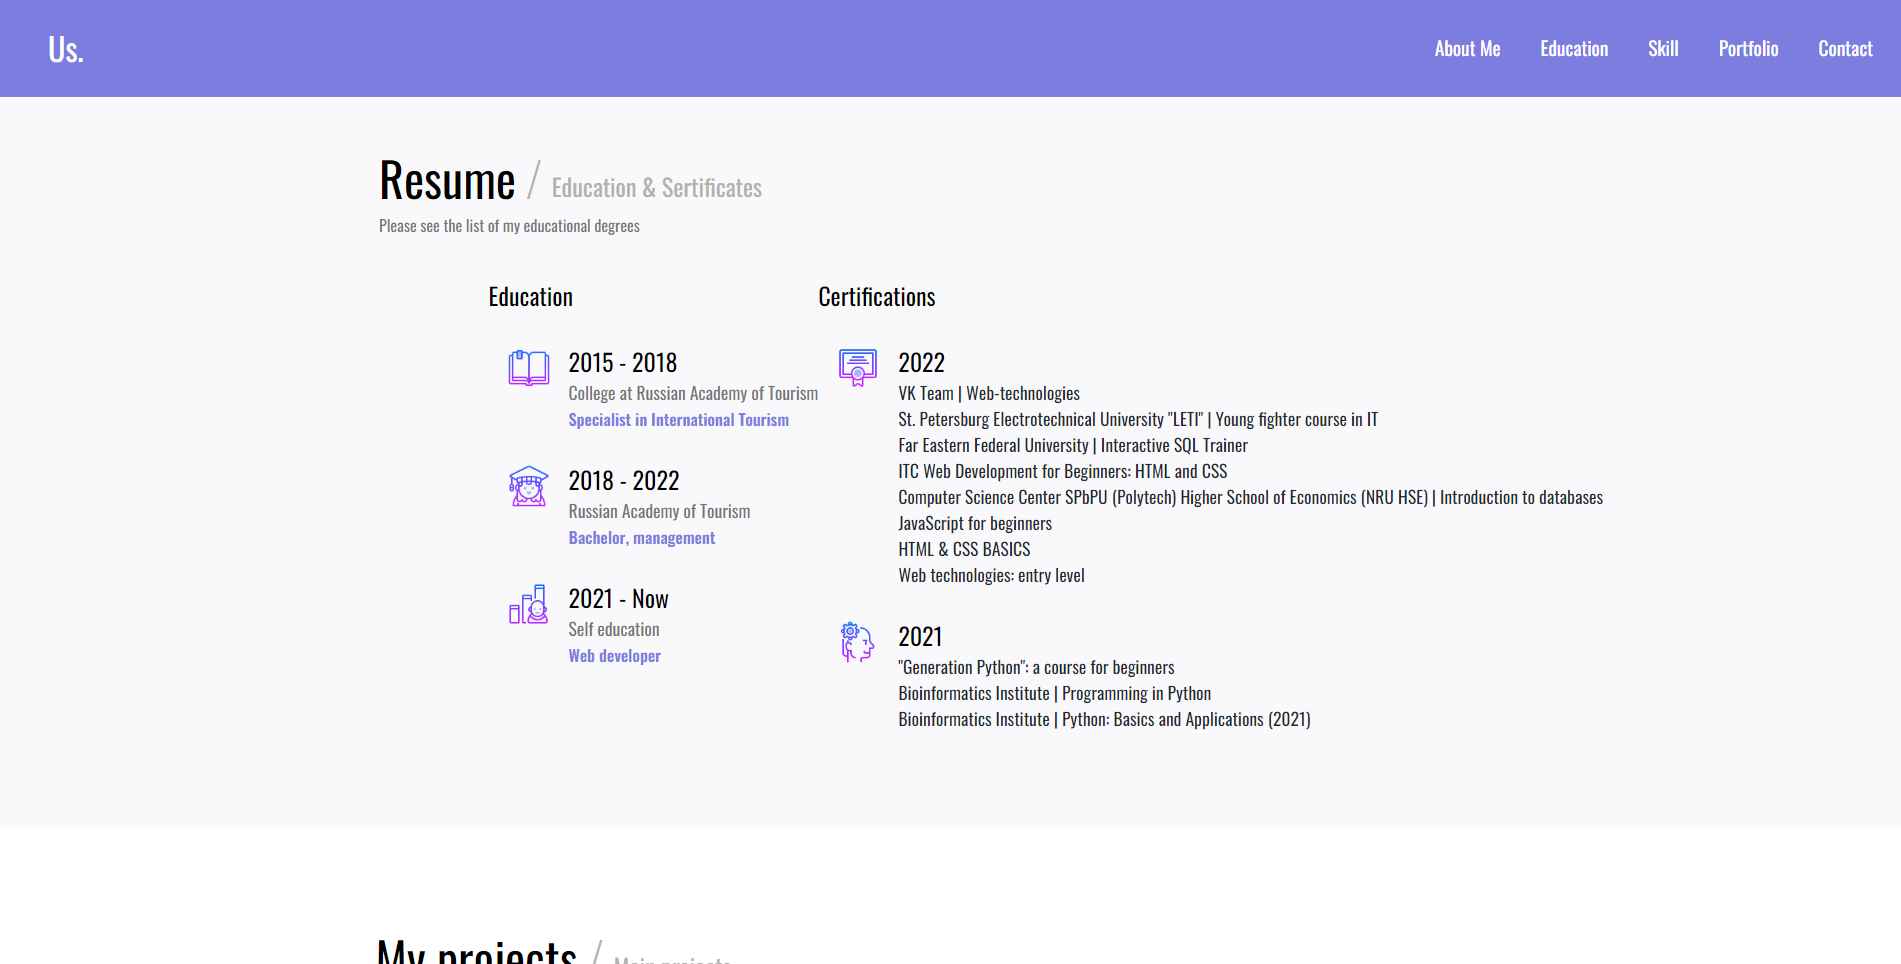Click the head-with-gear icon beside 2021
This screenshot has height=964, width=1901.
858,642
